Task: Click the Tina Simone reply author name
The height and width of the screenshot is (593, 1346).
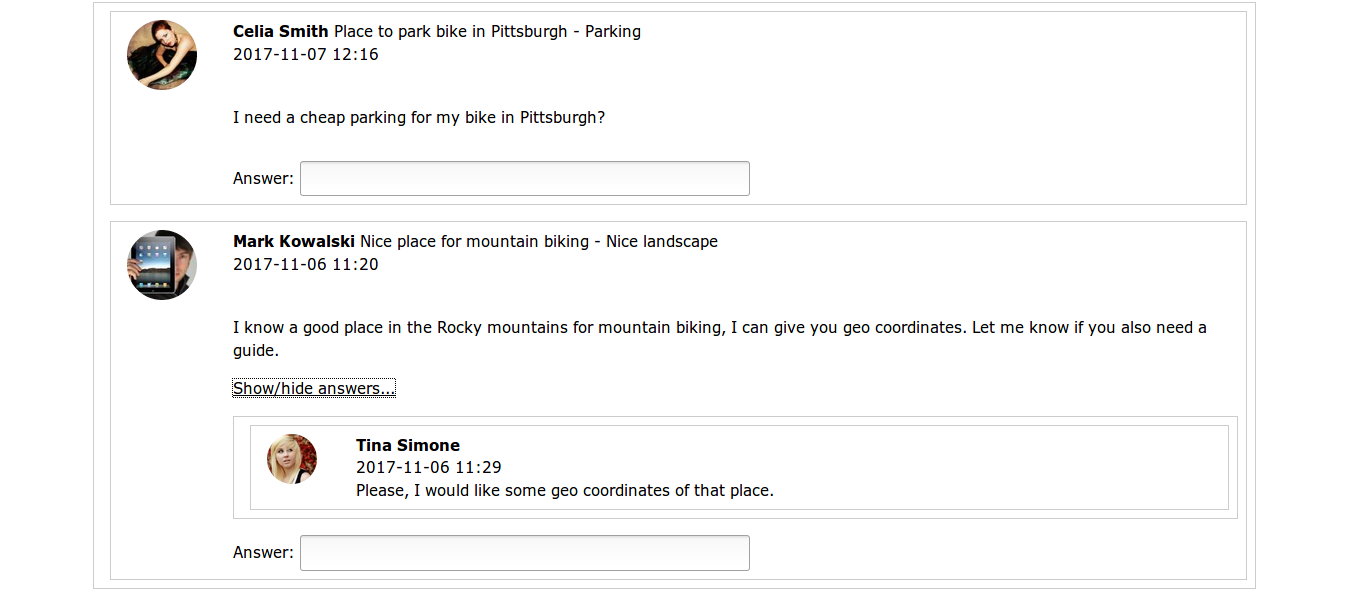Action: click(408, 445)
